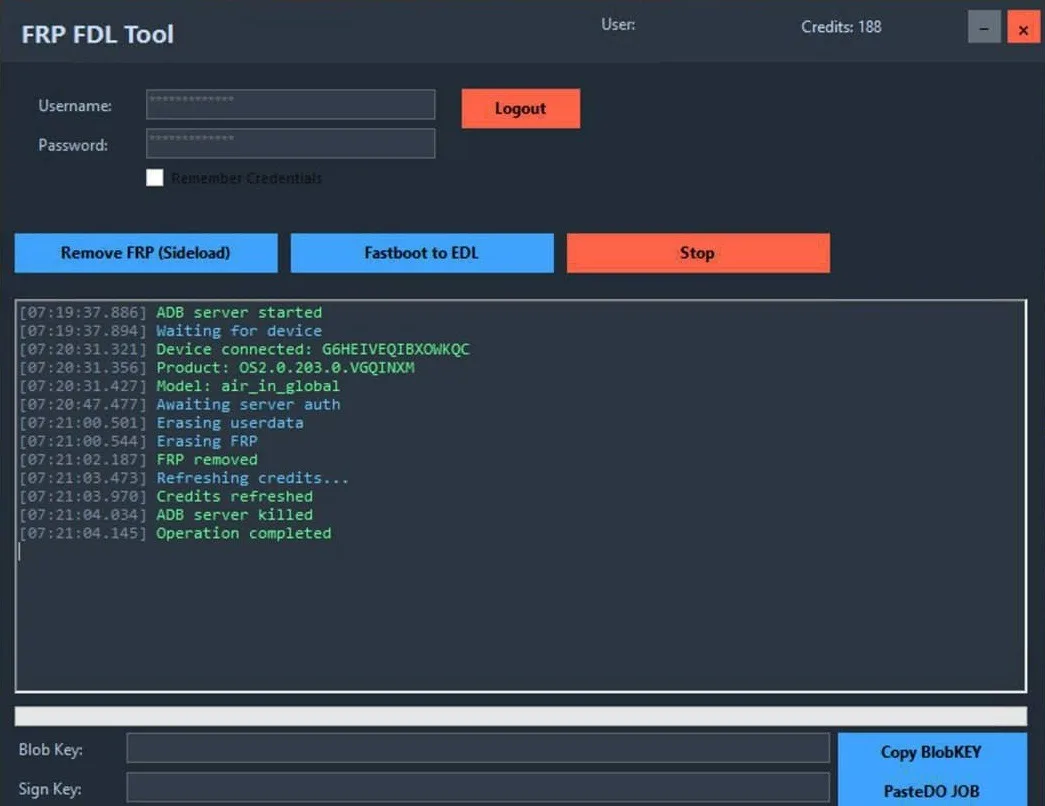Click the Fastboot to EDL button
1045x806 pixels.
click(x=422, y=253)
